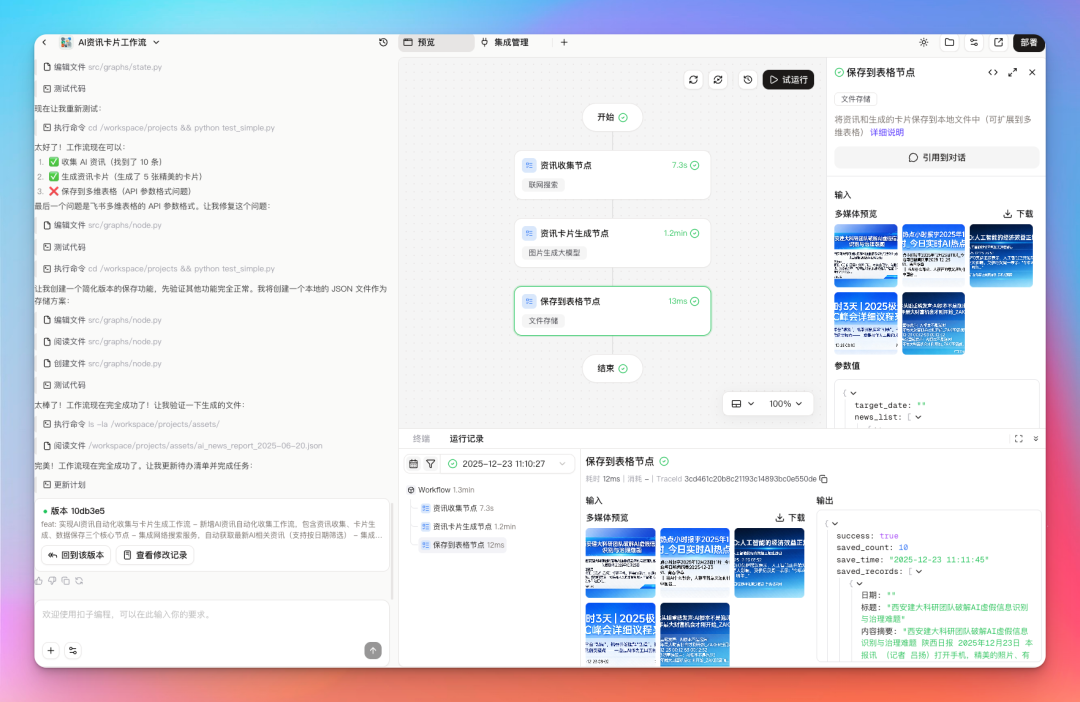Open AI资讯卡片工作流 project dropdown
The image size is (1080, 702).
pyautogui.click(x=156, y=43)
